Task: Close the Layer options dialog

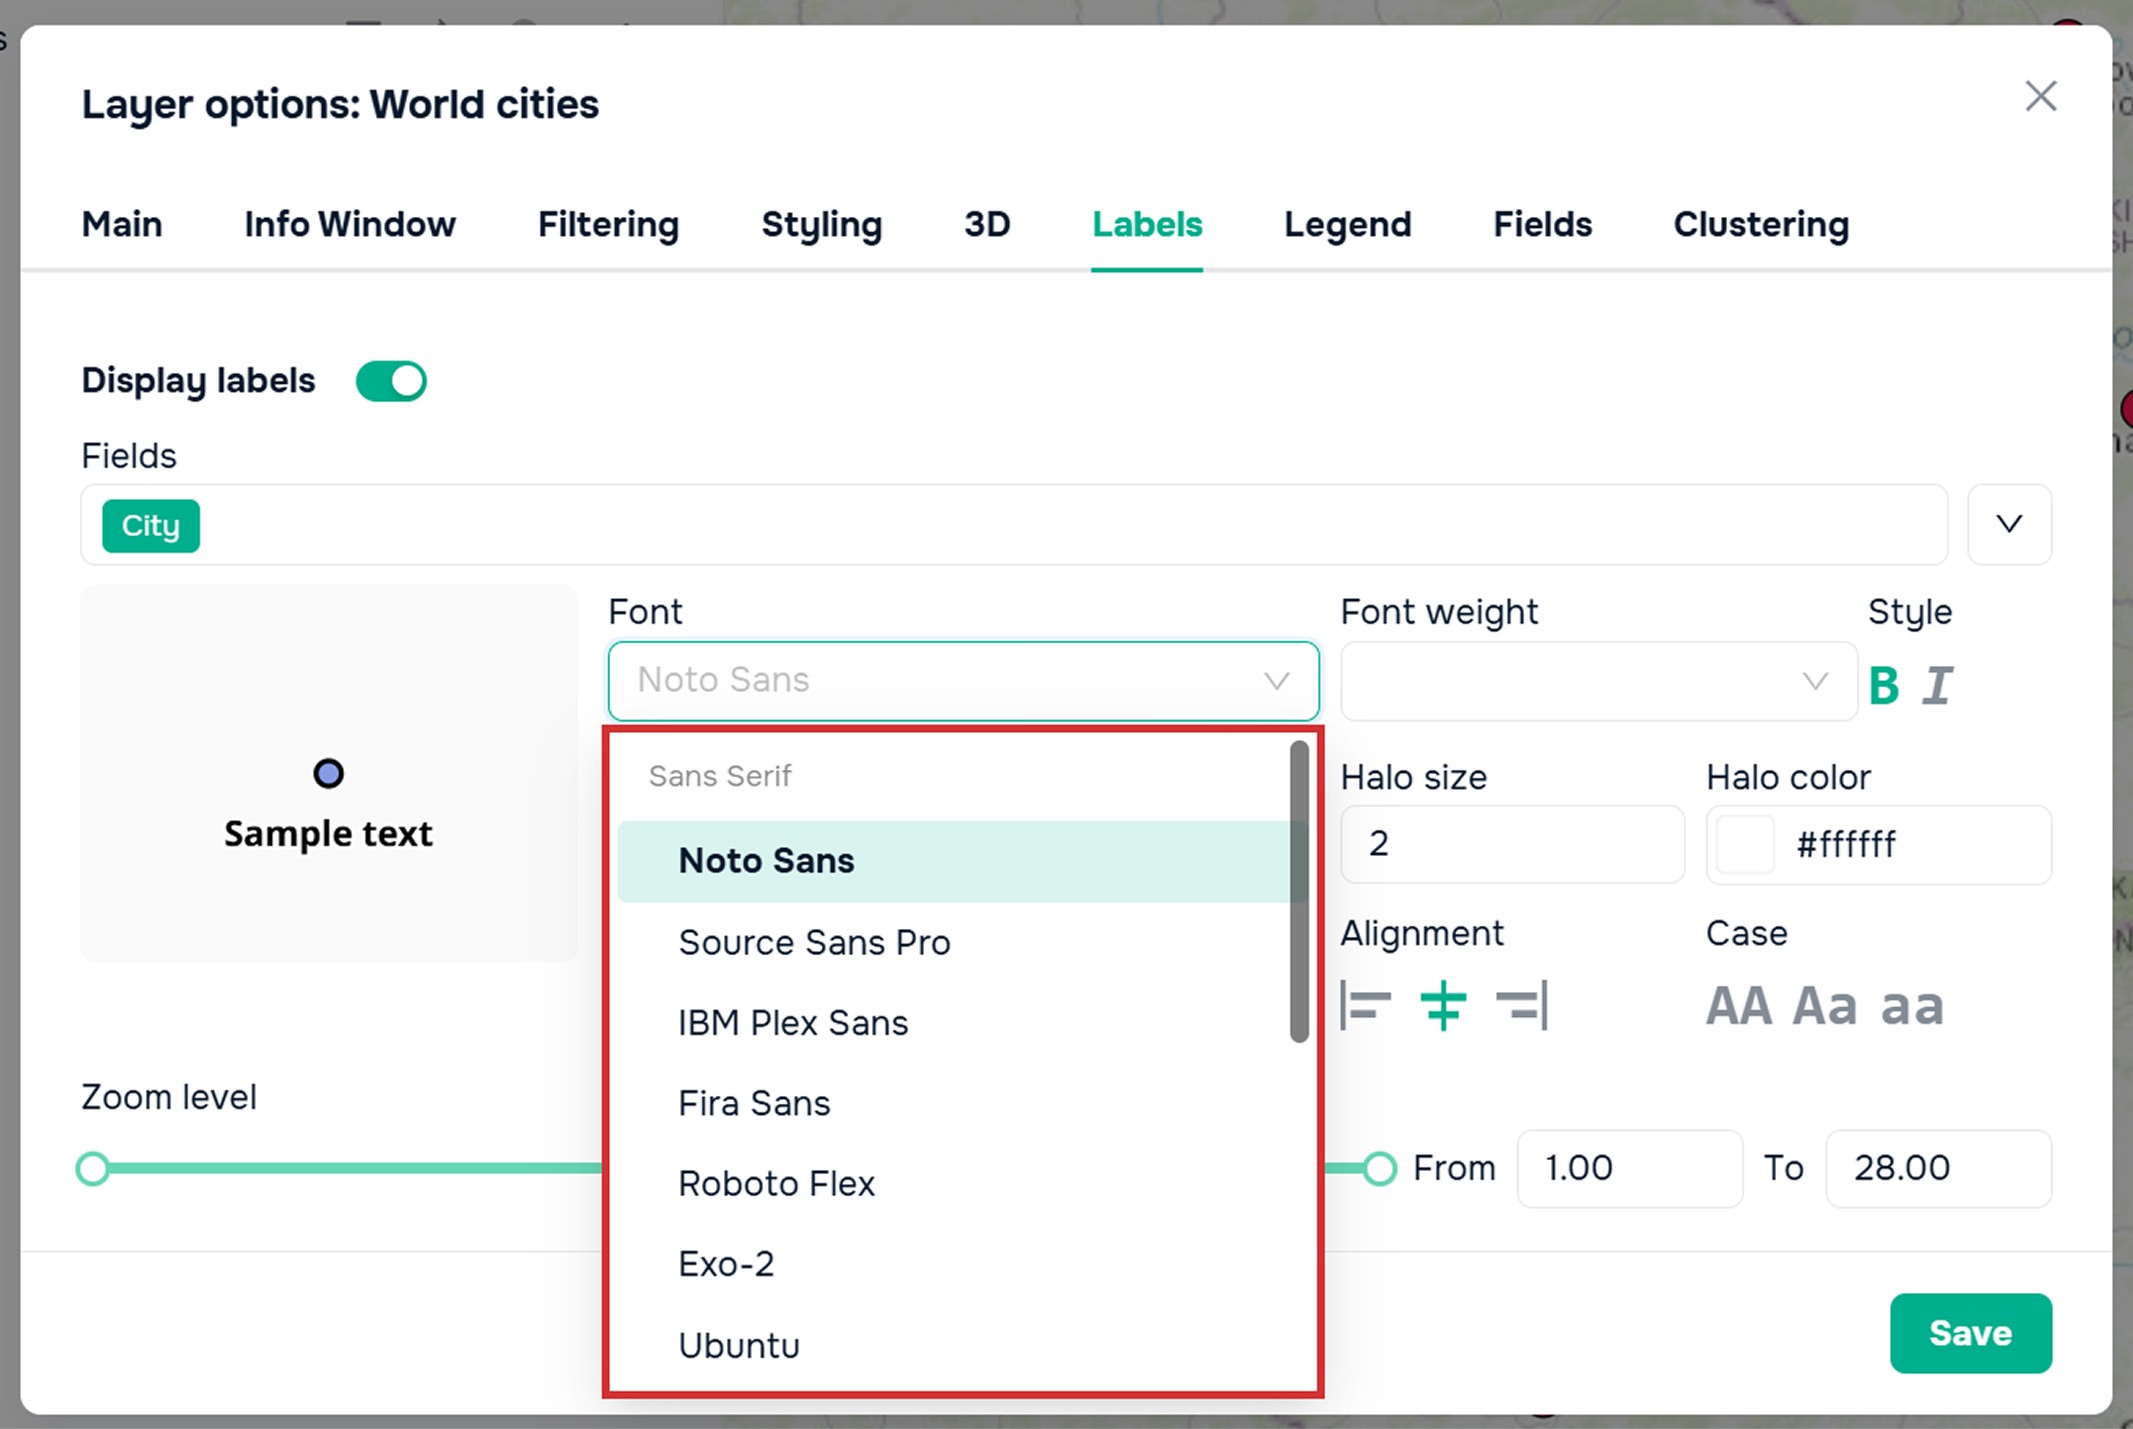Action: pyautogui.click(x=2040, y=97)
